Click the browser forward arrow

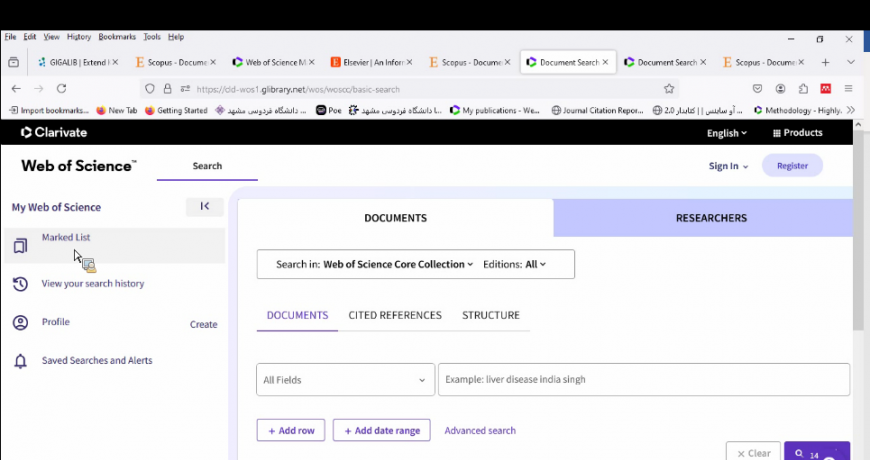click(38, 89)
